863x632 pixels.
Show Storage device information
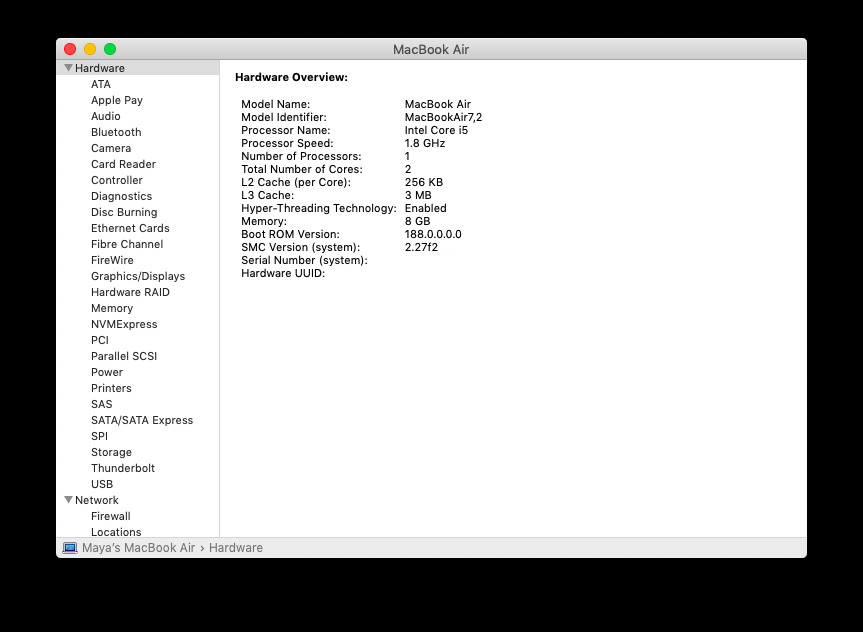coord(111,452)
